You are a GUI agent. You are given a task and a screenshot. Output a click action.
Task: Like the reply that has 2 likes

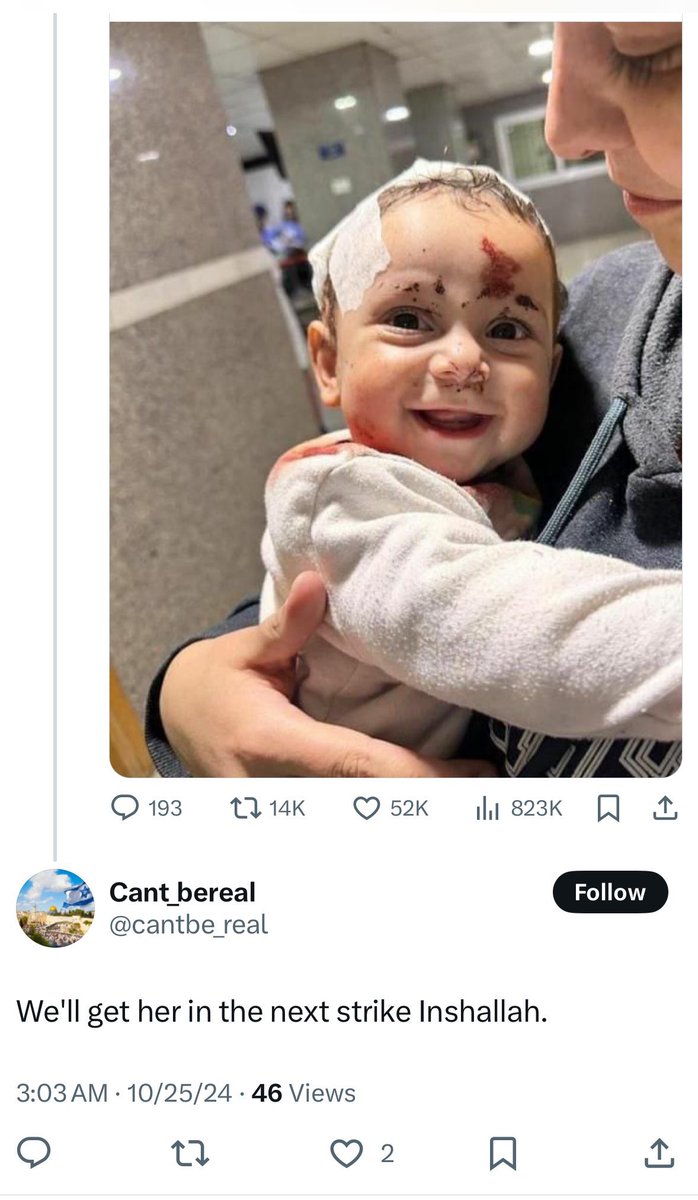346,1155
